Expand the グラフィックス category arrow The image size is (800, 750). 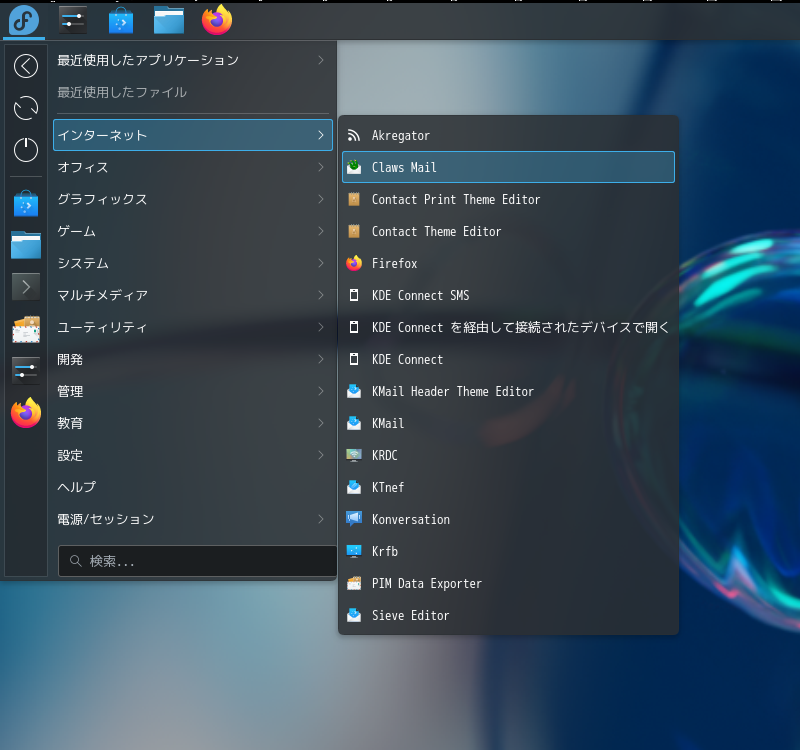(x=321, y=199)
